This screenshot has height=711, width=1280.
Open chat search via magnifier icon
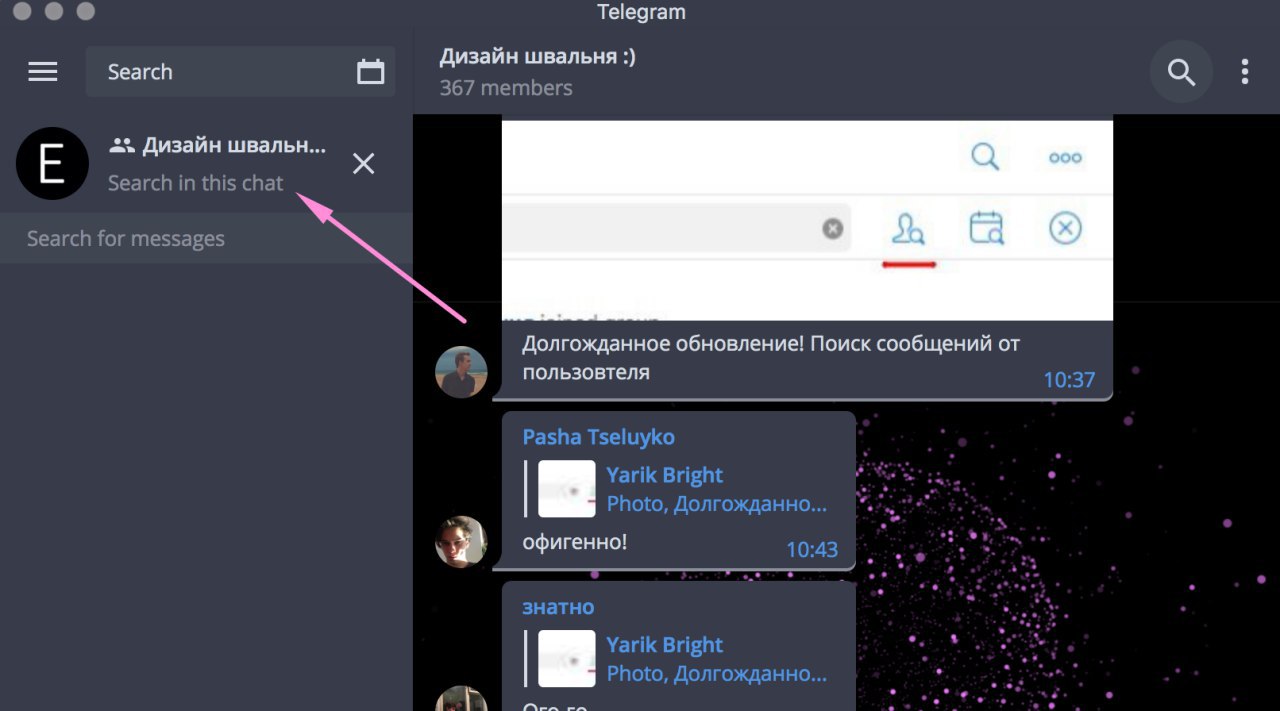click(x=1182, y=72)
